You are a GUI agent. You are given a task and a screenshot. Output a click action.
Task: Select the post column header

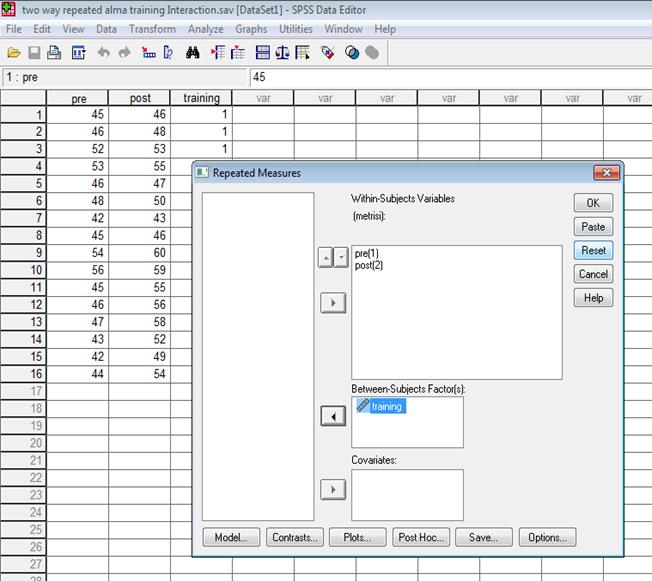pyautogui.click(x=139, y=98)
